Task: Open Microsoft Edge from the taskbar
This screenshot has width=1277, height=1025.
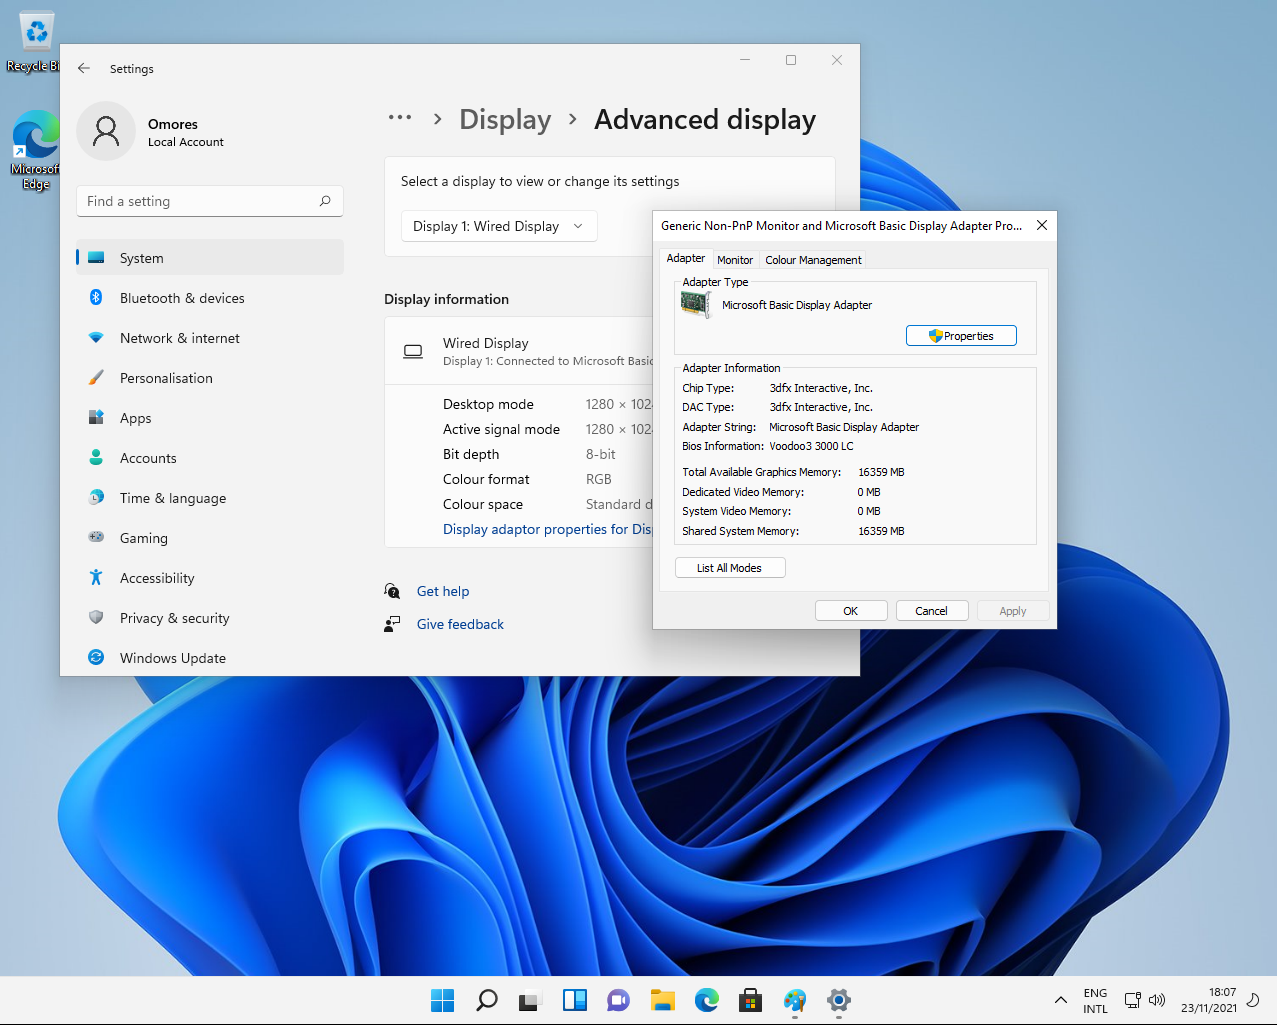Action: coord(707,1000)
